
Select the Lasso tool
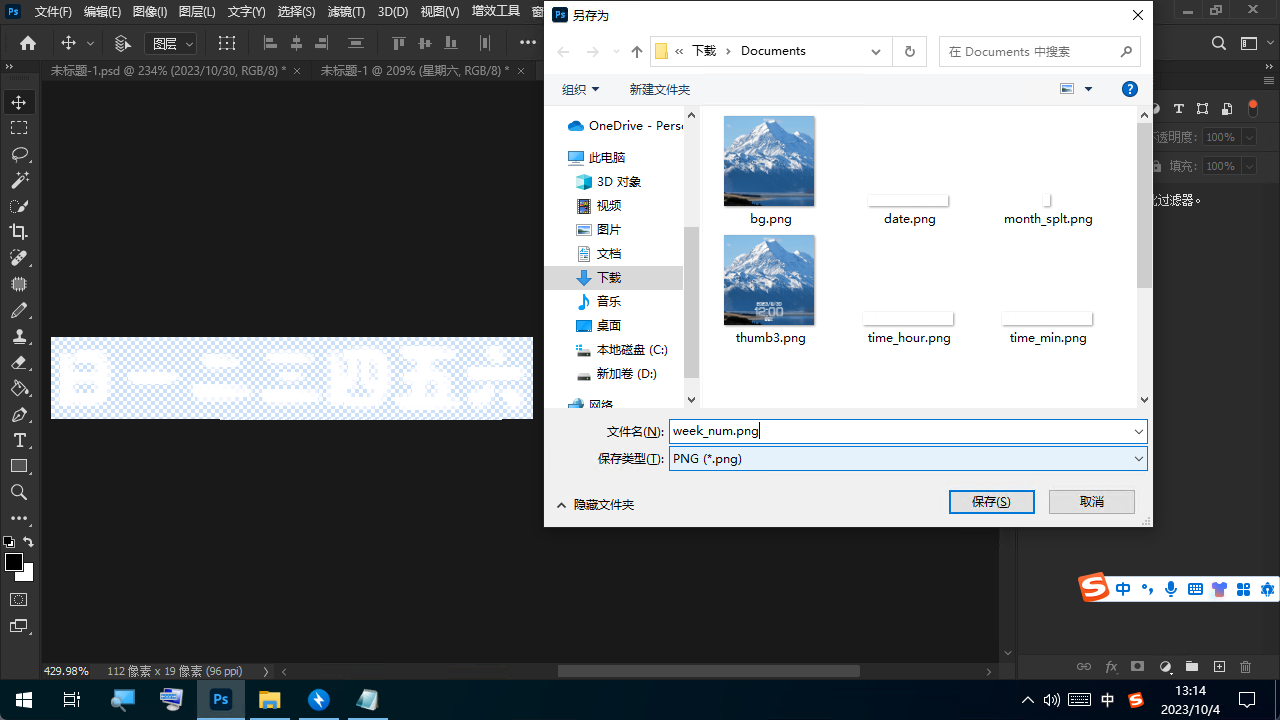pyautogui.click(x=19, y=154)
